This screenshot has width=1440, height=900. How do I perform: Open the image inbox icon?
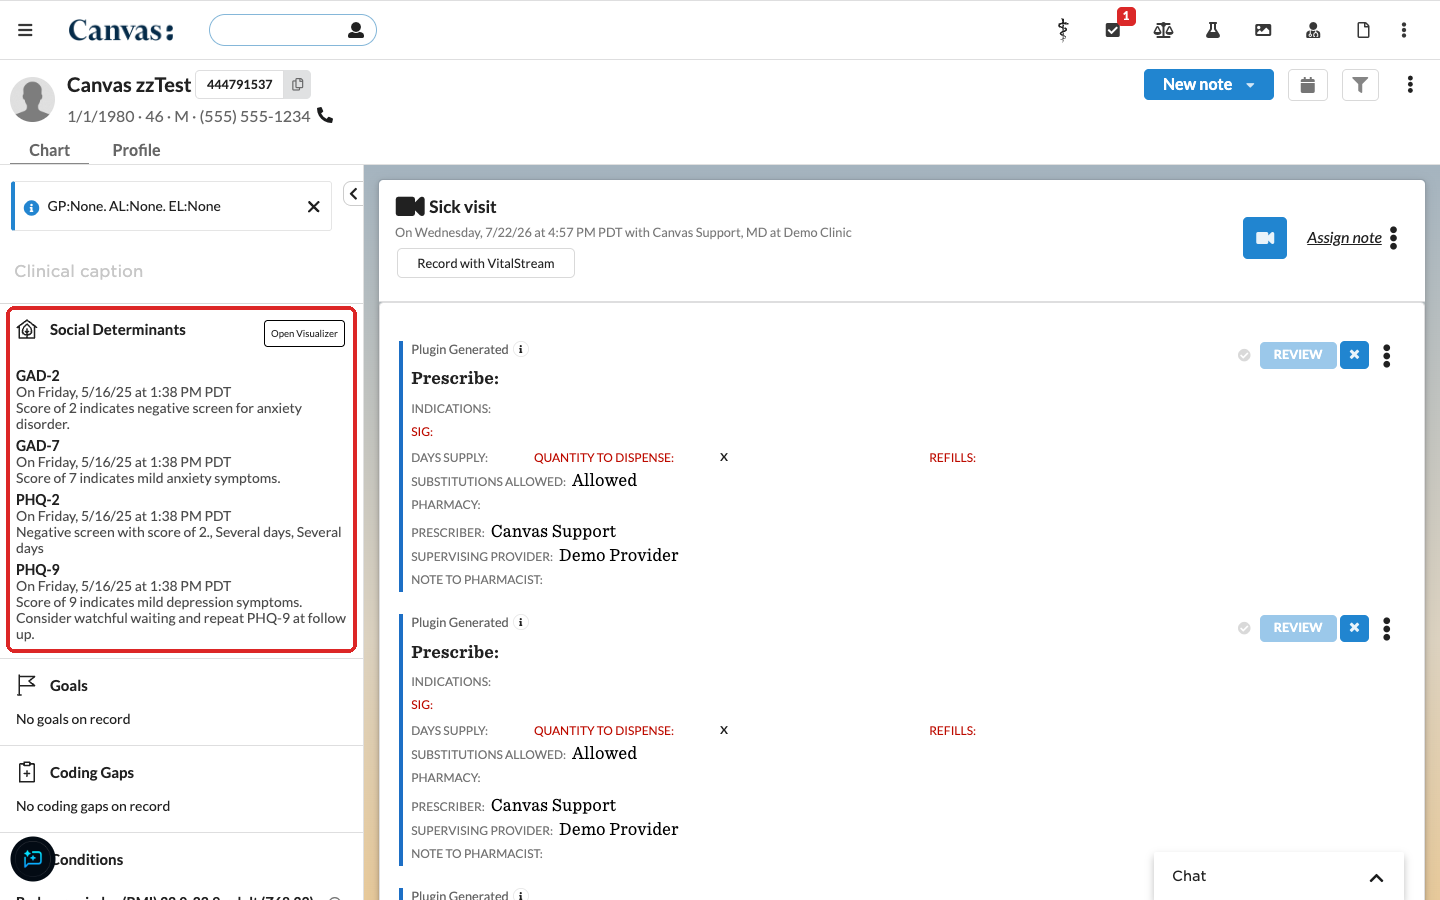1263,30
